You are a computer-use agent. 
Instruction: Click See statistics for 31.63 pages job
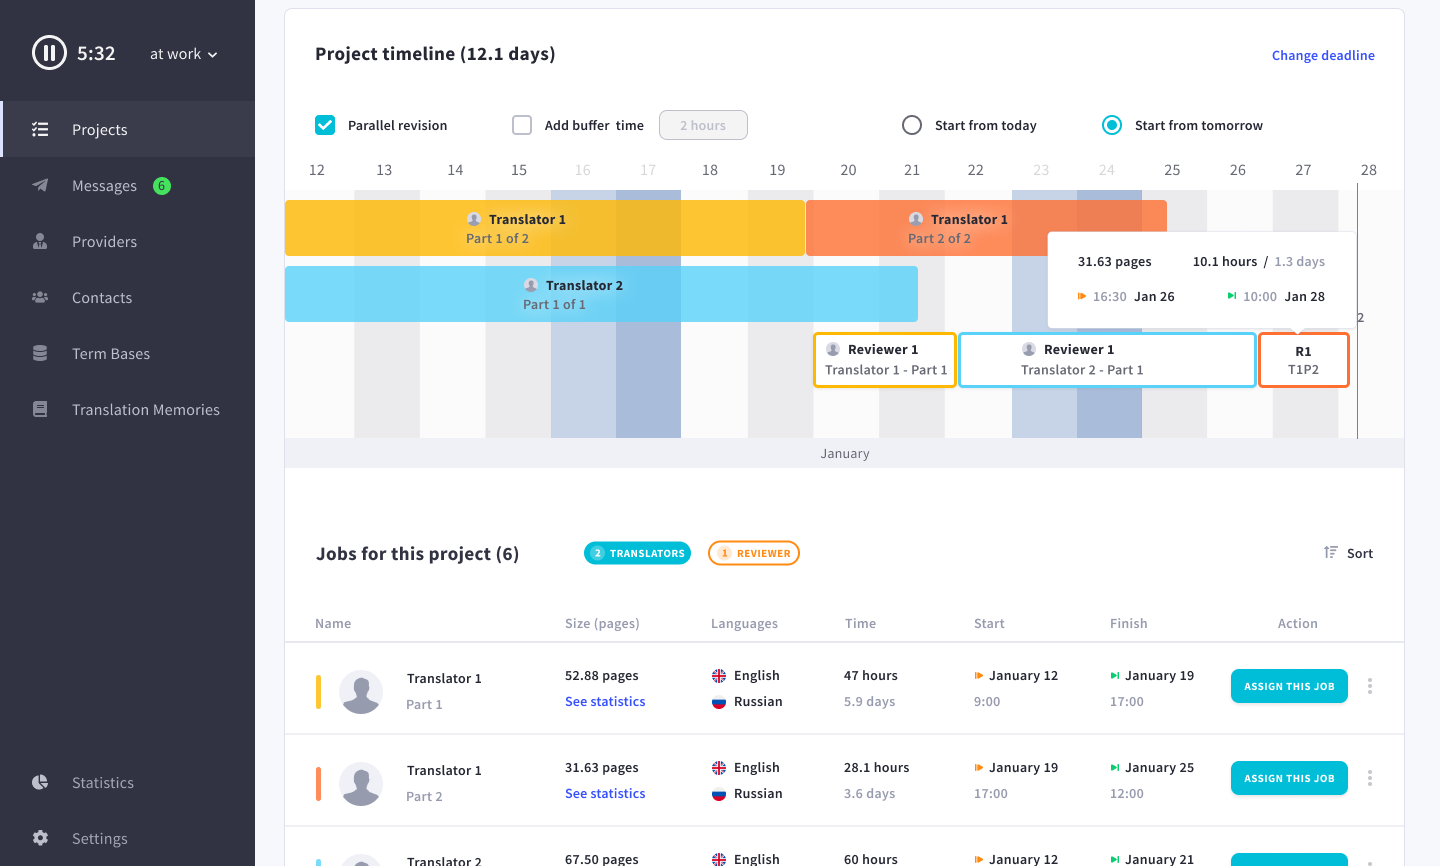(605, 794)
